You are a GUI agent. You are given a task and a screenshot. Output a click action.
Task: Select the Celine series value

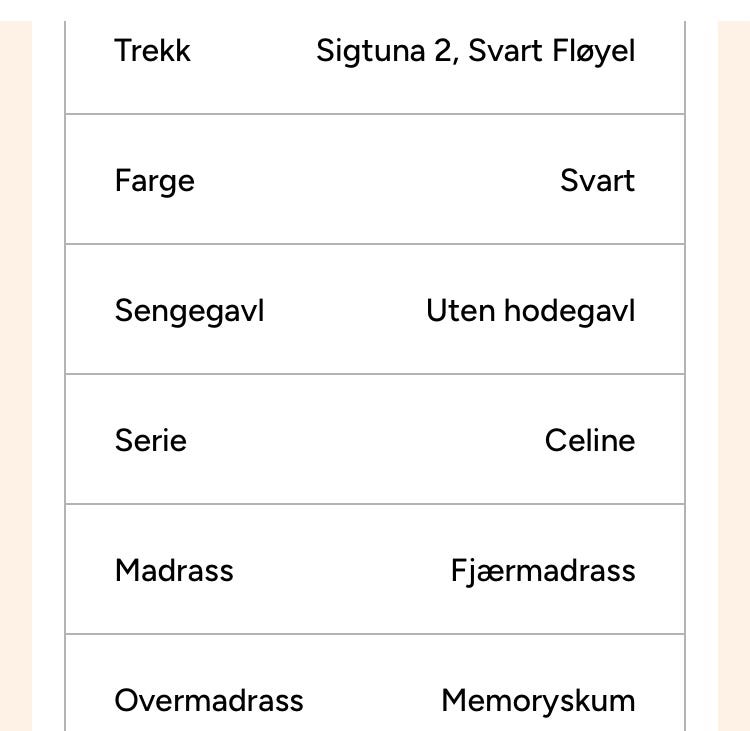tap(590, 441)
